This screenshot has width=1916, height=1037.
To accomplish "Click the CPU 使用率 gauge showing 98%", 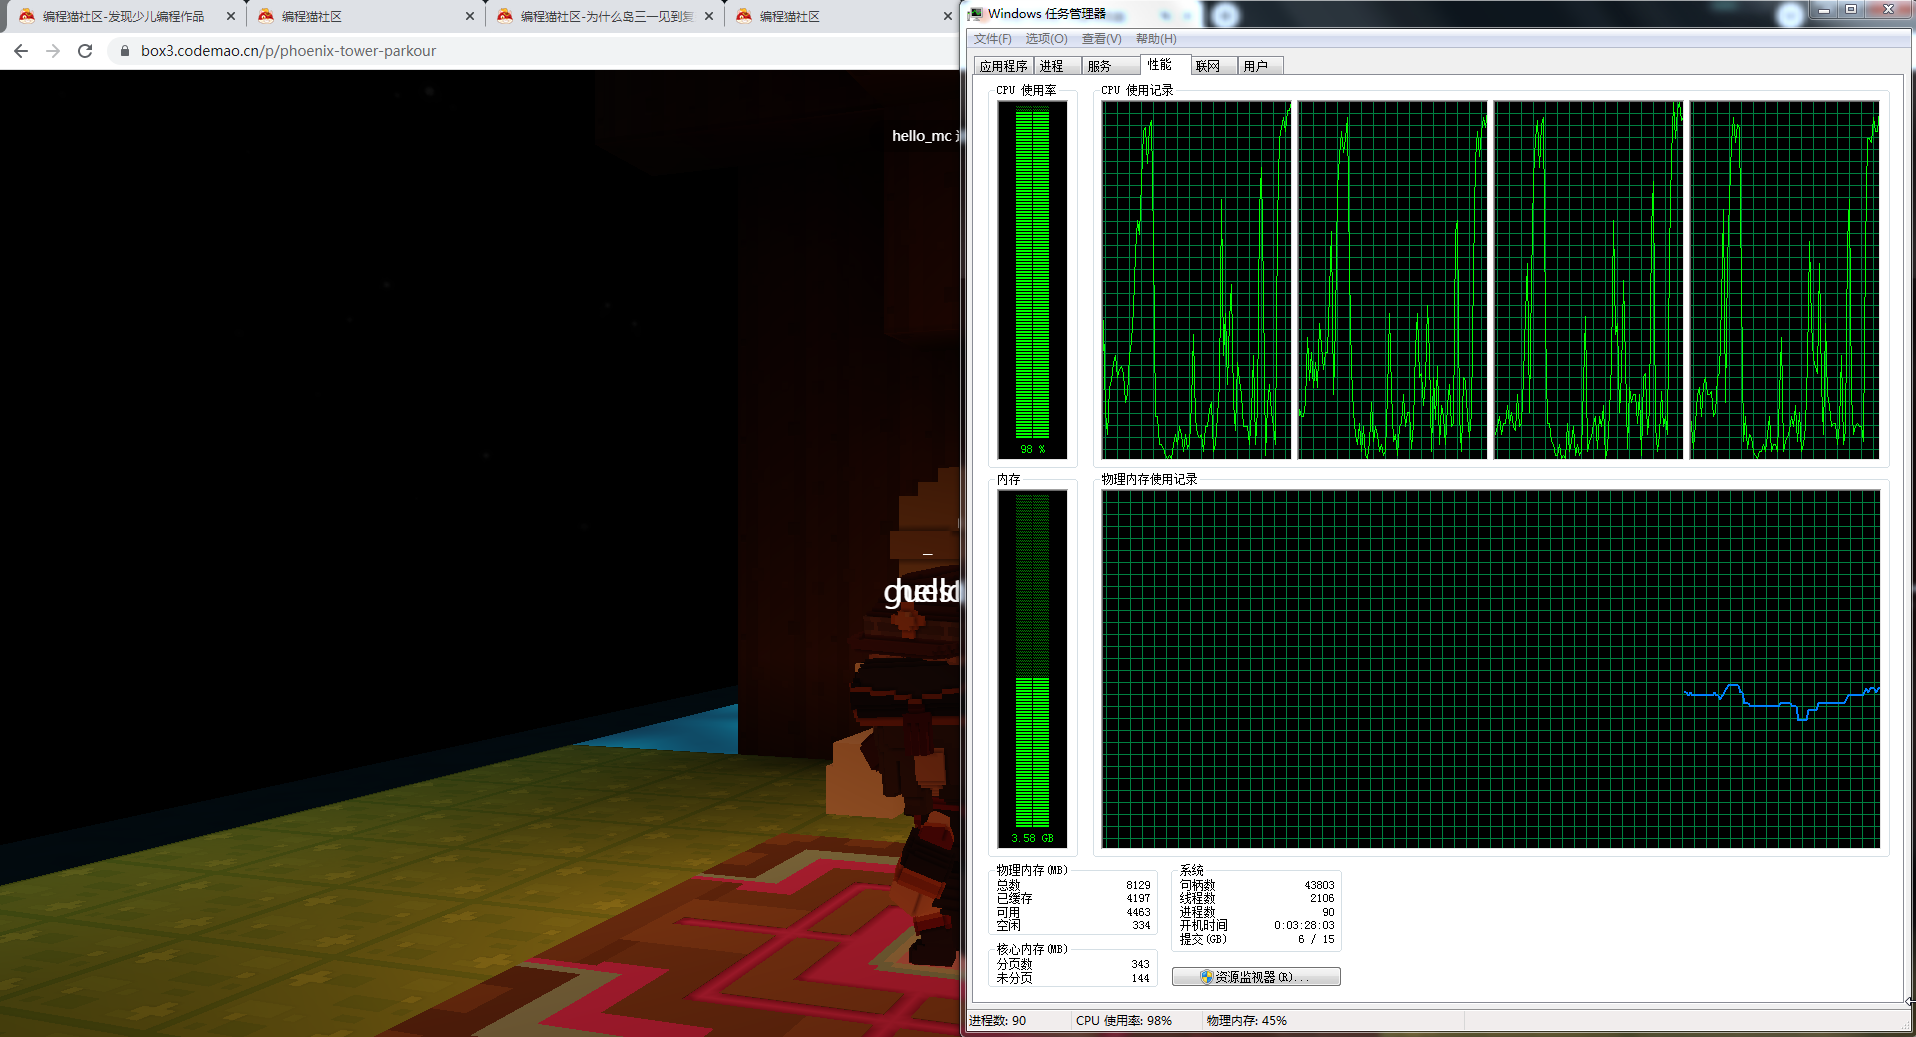I will click(1032, 280).
